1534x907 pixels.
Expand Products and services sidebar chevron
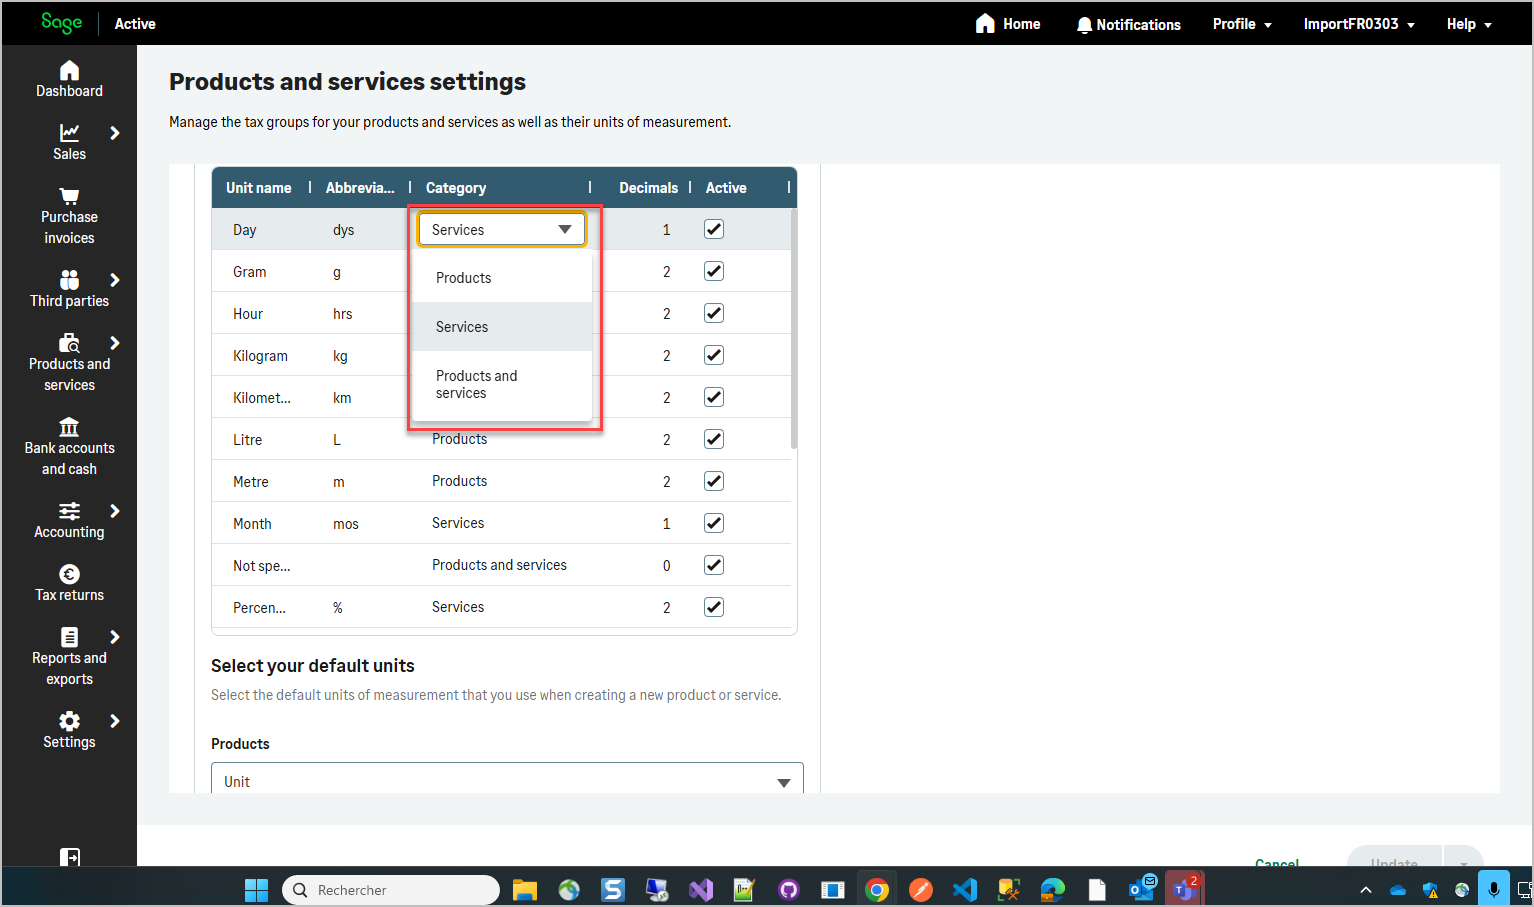tap(115, 343)
